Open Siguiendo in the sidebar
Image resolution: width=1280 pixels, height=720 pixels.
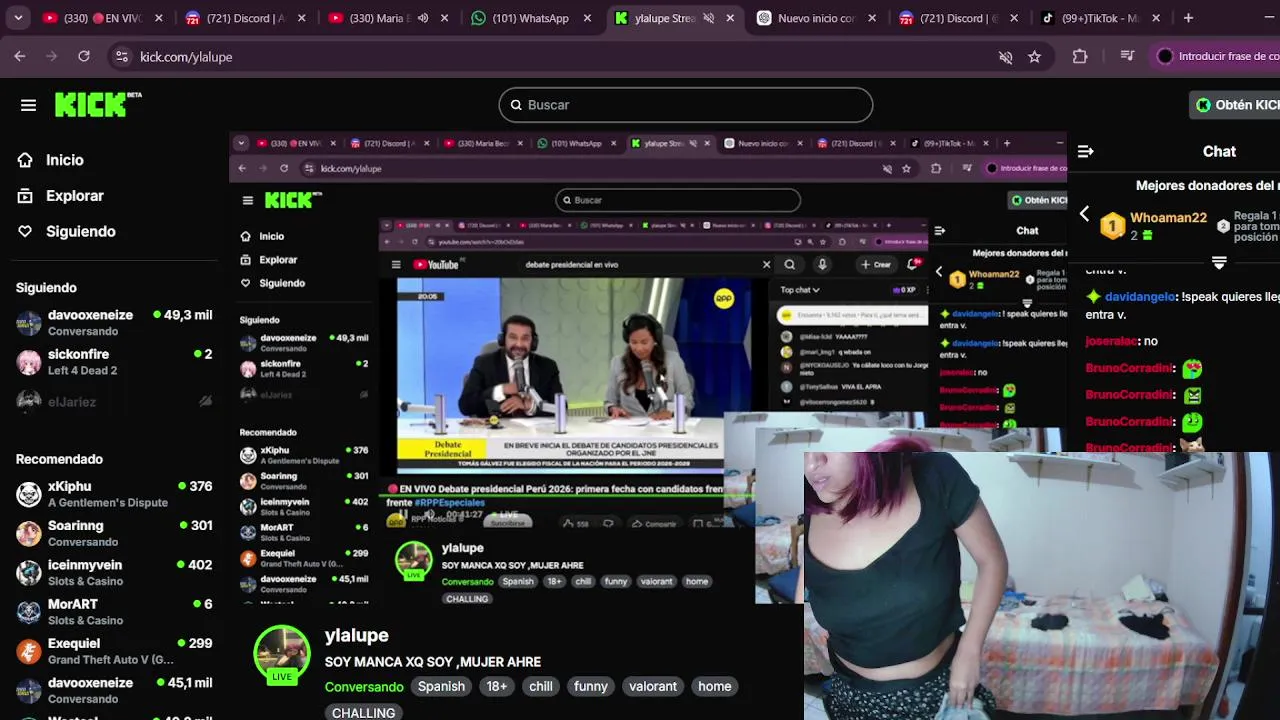66,231
